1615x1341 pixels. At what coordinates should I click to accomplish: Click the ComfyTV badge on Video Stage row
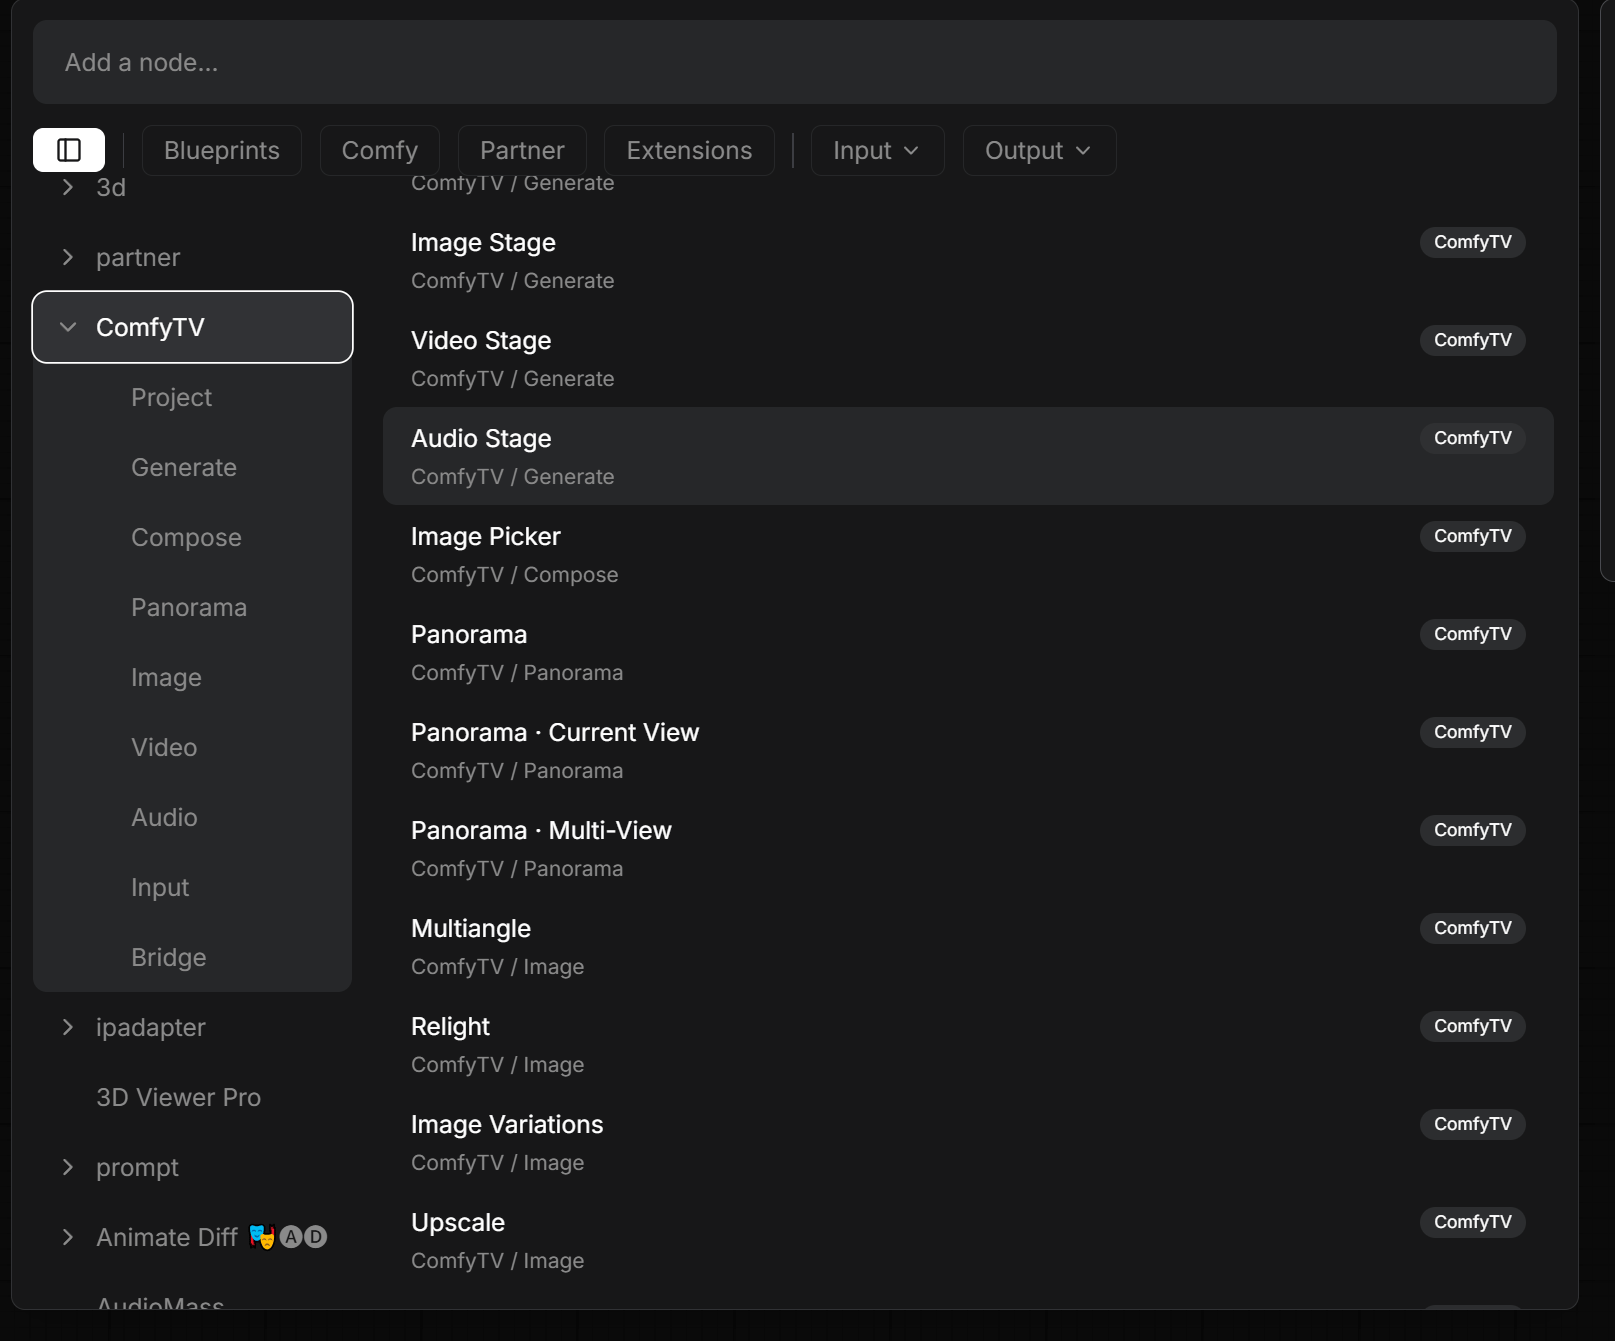(1472, 340)
